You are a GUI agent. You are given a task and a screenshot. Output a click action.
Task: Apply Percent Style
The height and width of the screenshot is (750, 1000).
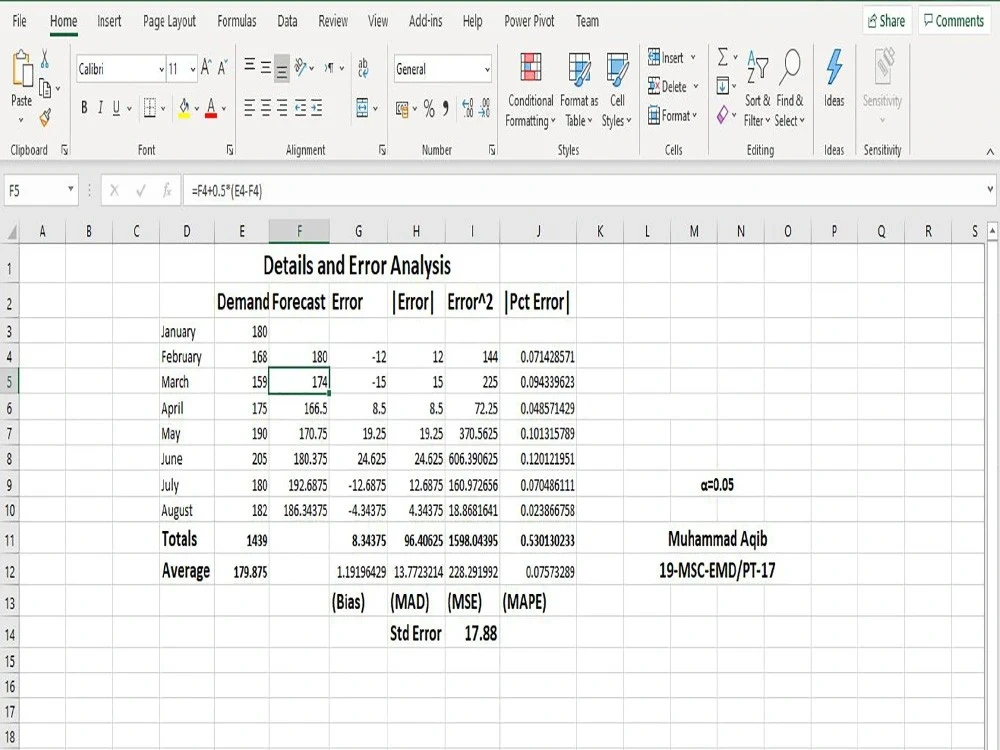(x=429, y=110)
